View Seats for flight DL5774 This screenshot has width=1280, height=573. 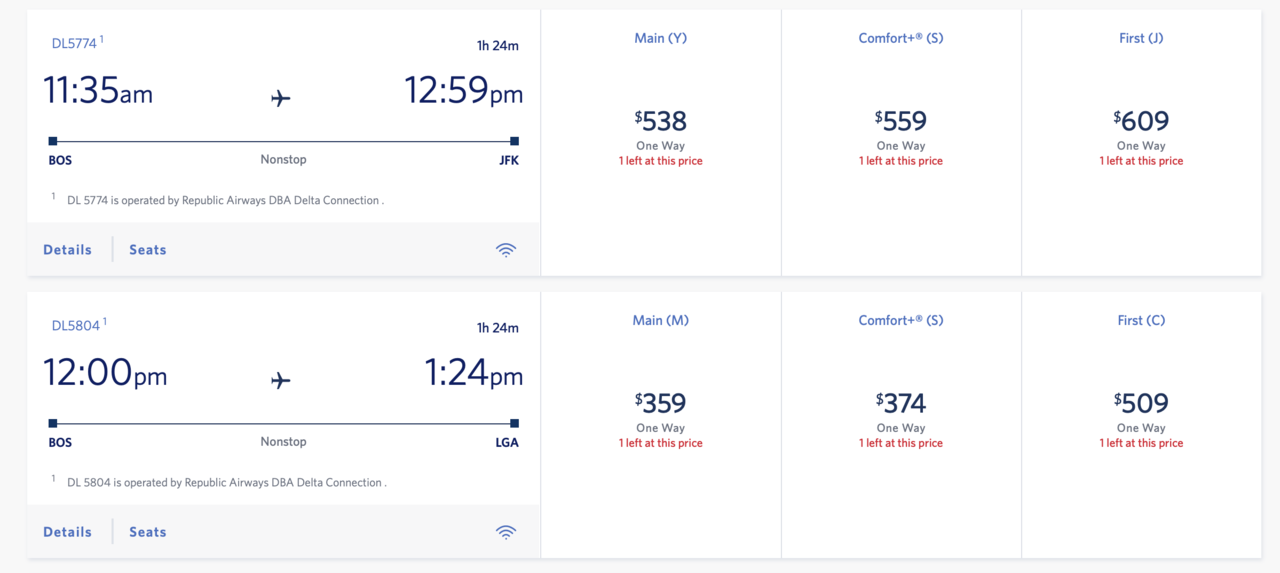click(148, 250)
